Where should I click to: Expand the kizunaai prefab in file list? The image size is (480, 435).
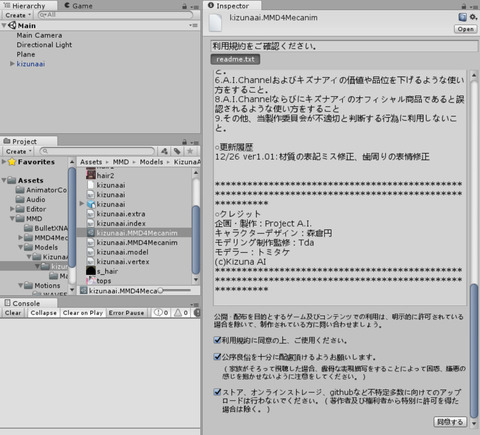coord(82,204)
